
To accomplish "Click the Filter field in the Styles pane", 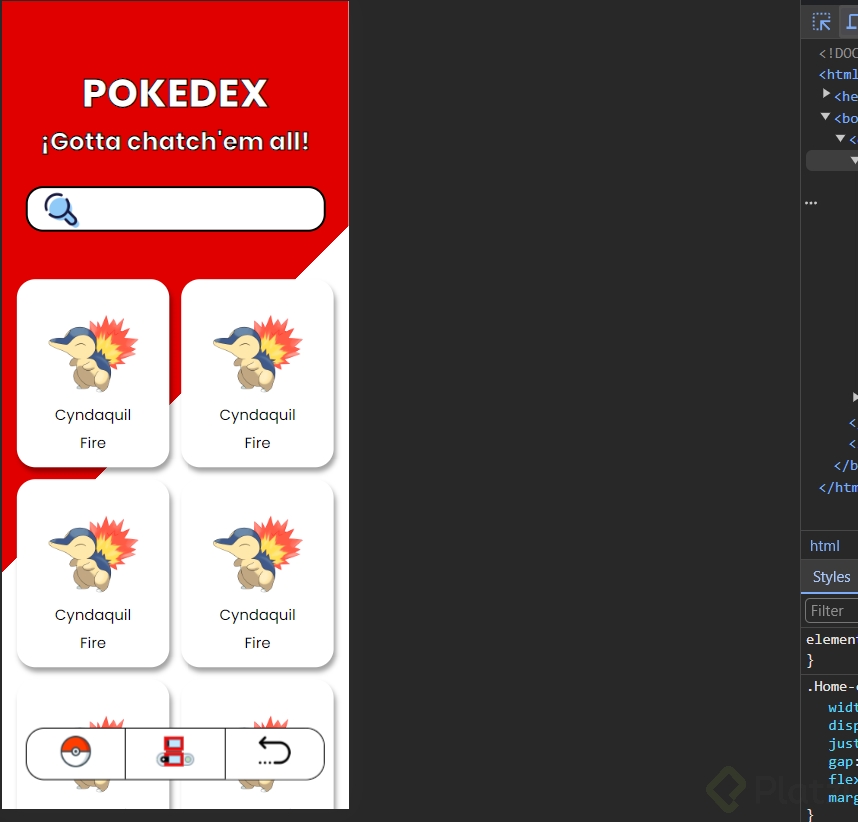I will coord(832,611).
